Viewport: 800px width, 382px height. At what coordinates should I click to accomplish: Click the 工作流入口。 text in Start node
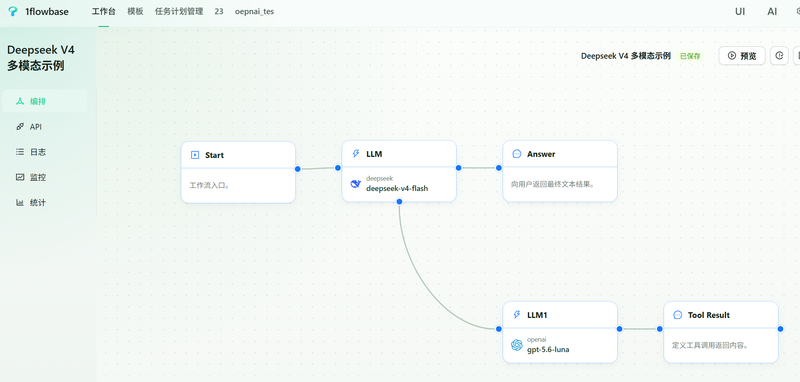coord(210,185)
